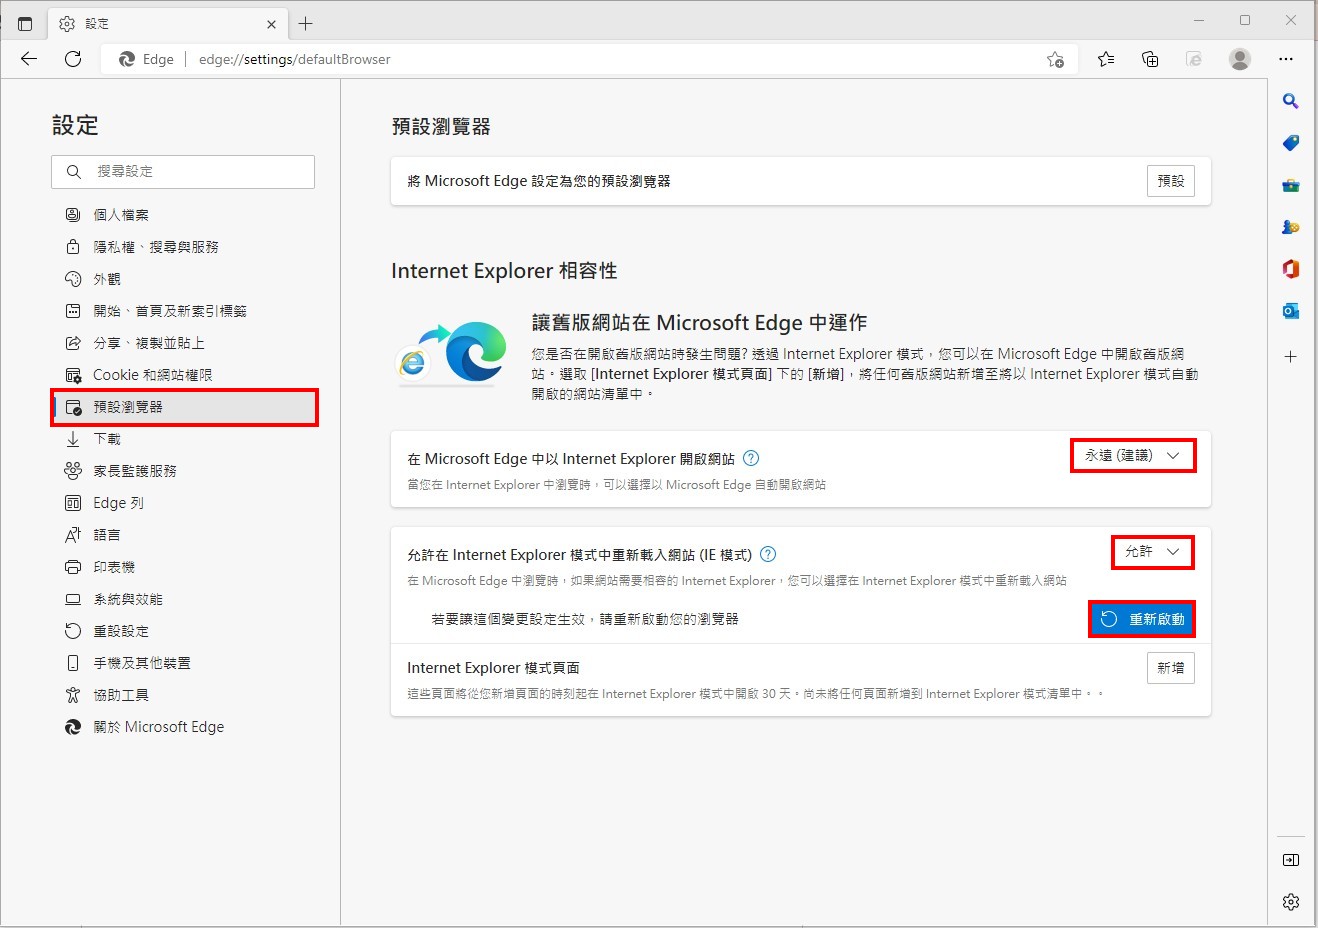Viewport: 1318px width, 928px height.
Task: Close the 設定 tab
Action: 271,23
